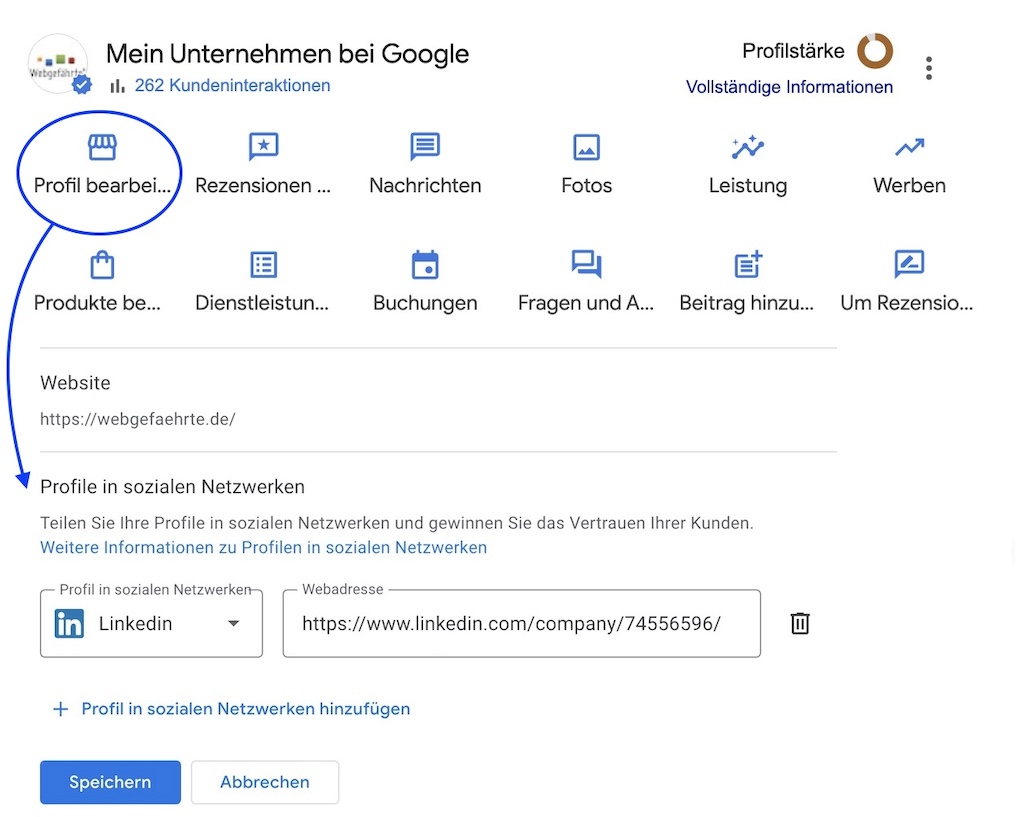Open Rezensionen star speech bubble icon
The height and width of the screenshot is (817, 1024).
263,147
